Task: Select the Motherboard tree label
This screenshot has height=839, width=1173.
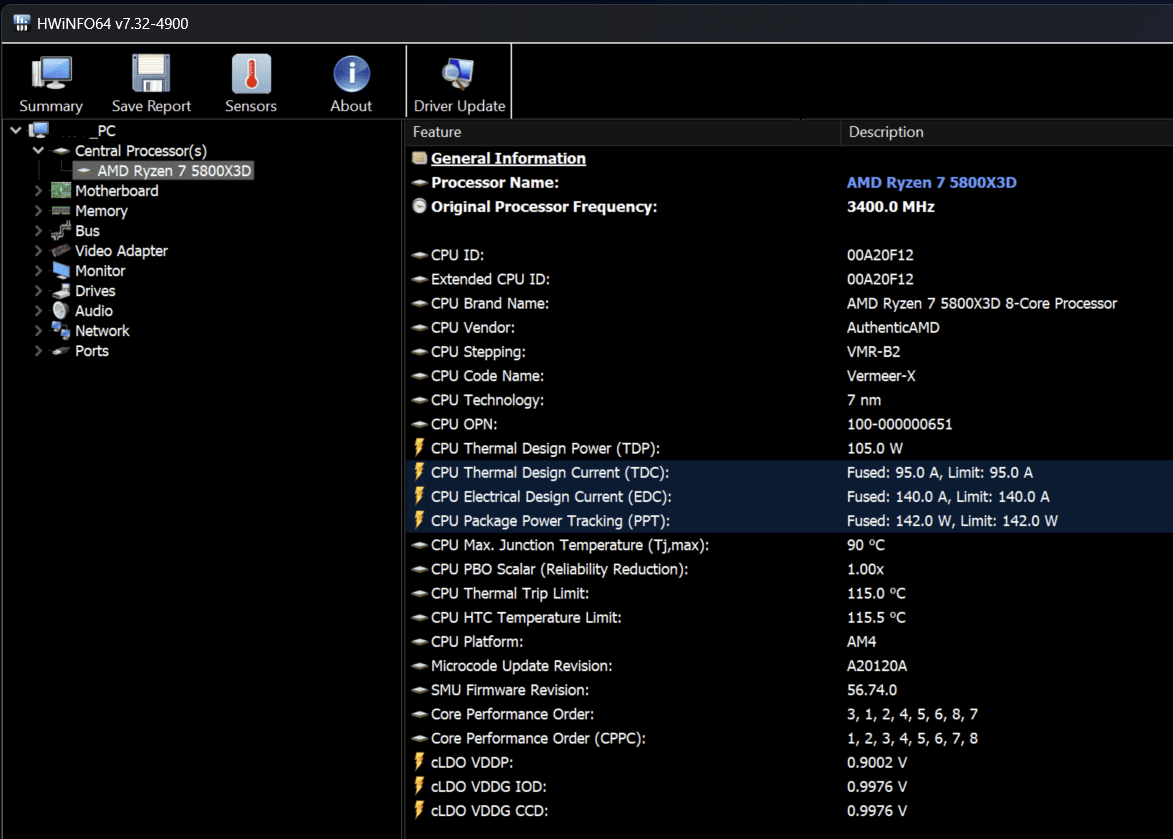Action: 117,191
